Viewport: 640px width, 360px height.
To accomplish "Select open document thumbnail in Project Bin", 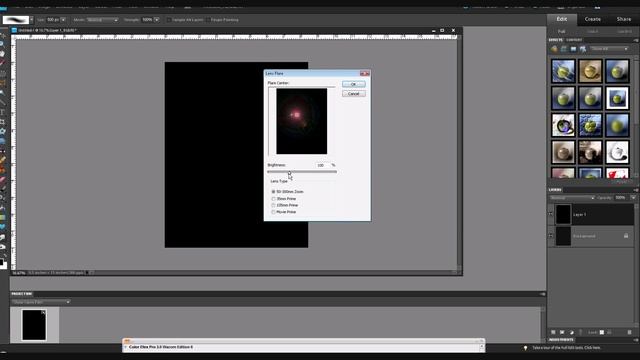I will pos(34,325).
